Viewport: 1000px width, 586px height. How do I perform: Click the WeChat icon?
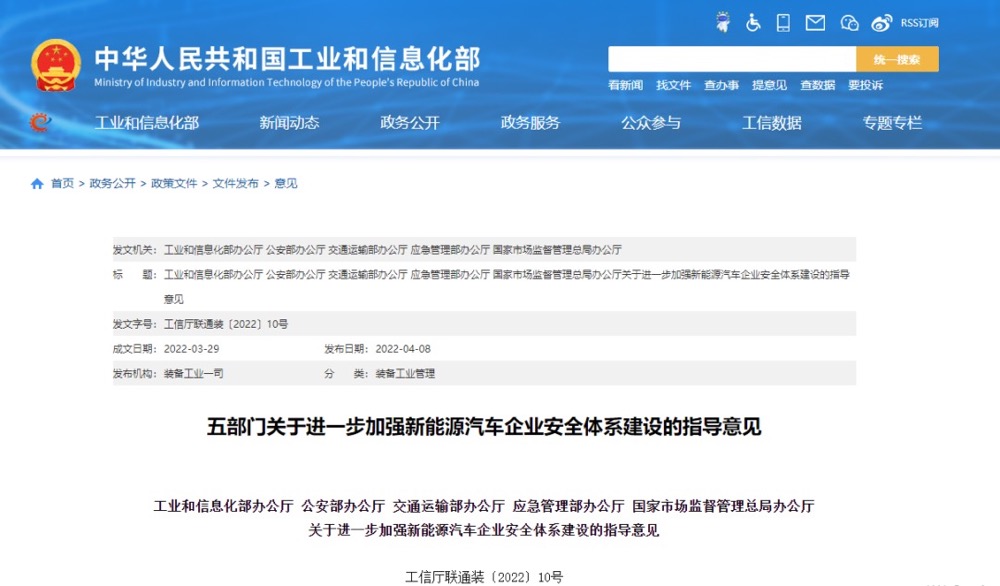pos(849,22)
